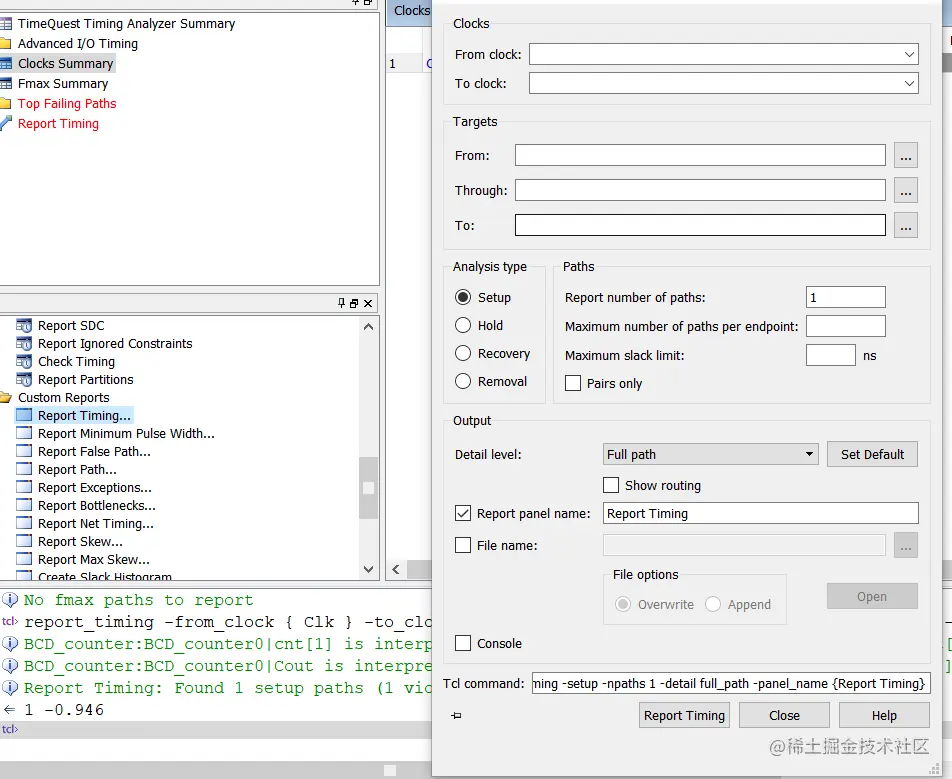The image size is (952, 779).
Task: Click the To targets input field
Action: [700, 225]
